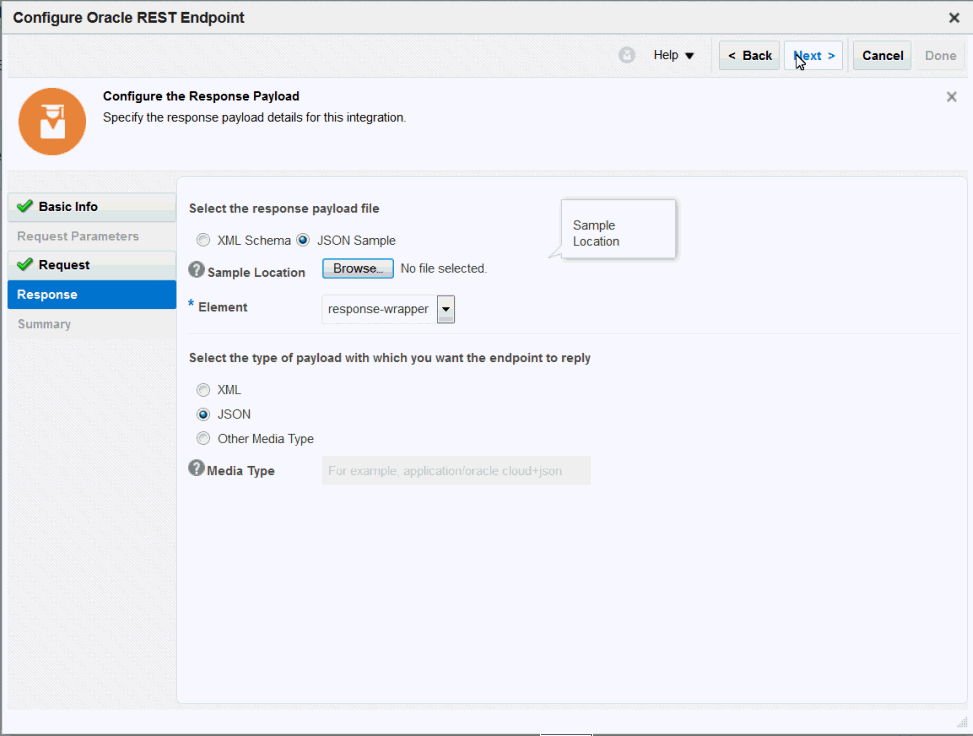Select the Response step

tap(92, 294)
